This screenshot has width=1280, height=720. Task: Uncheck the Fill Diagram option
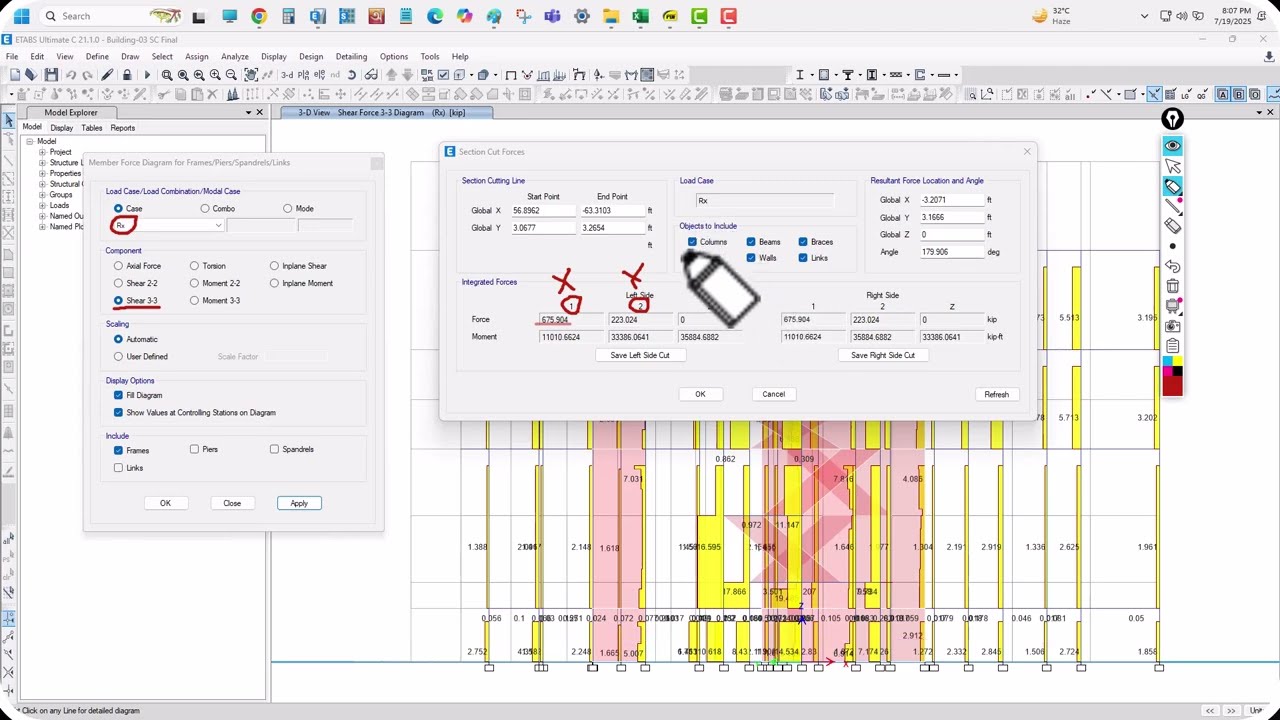(118, 395)
